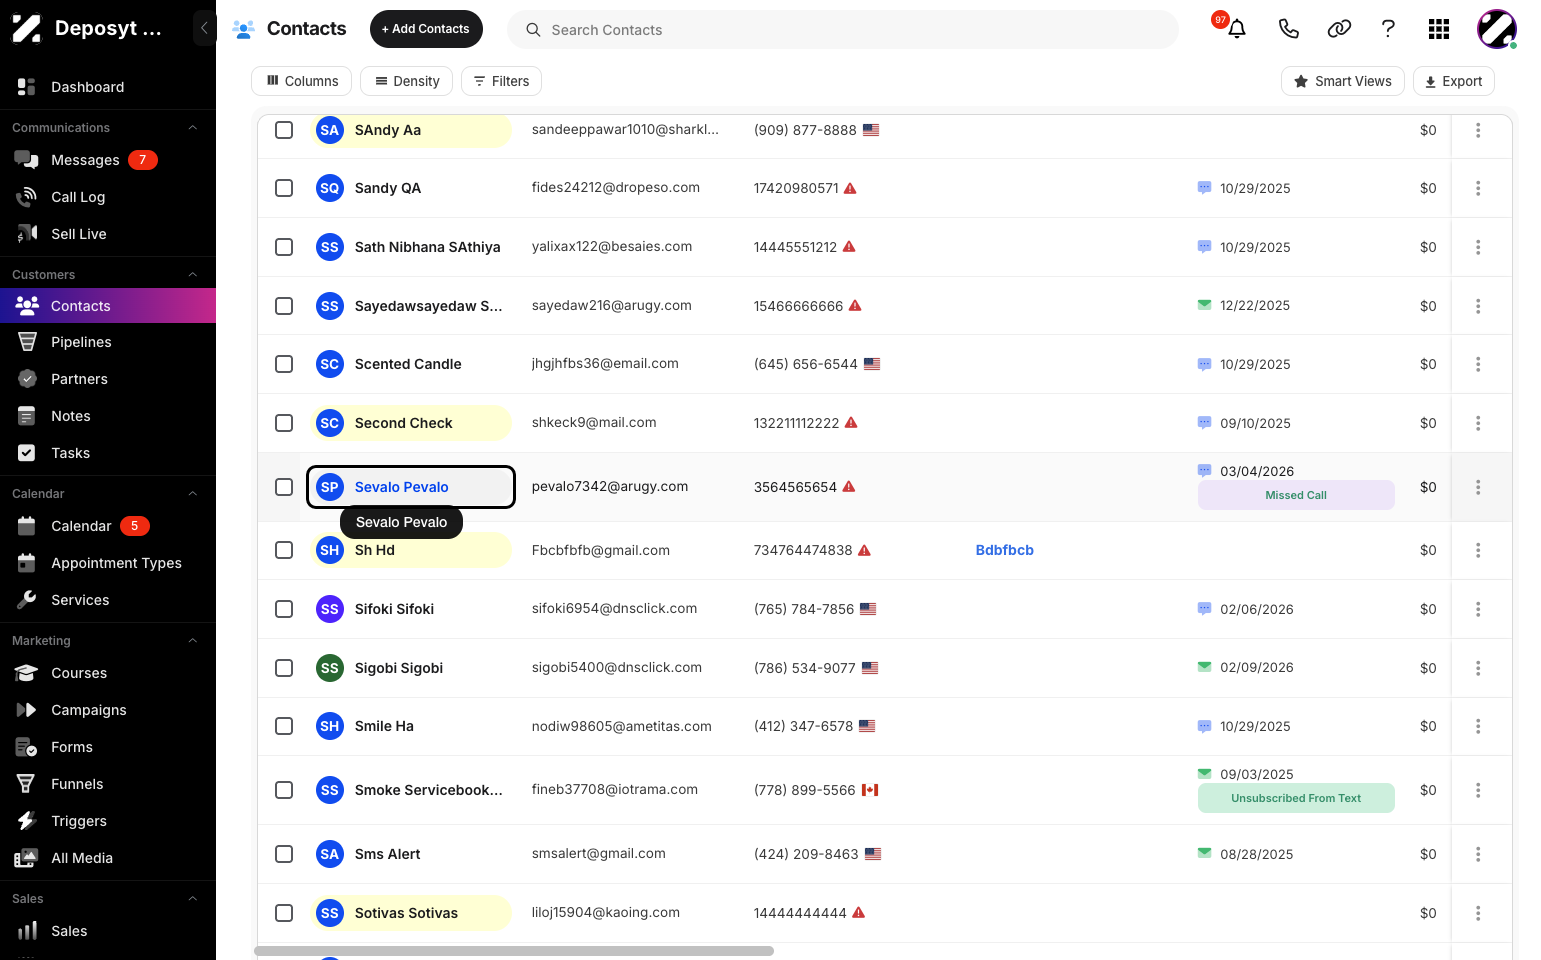Select the checkbox for Sath Nibhana SAthiya

pyautogui.click(x=284, y=247)
